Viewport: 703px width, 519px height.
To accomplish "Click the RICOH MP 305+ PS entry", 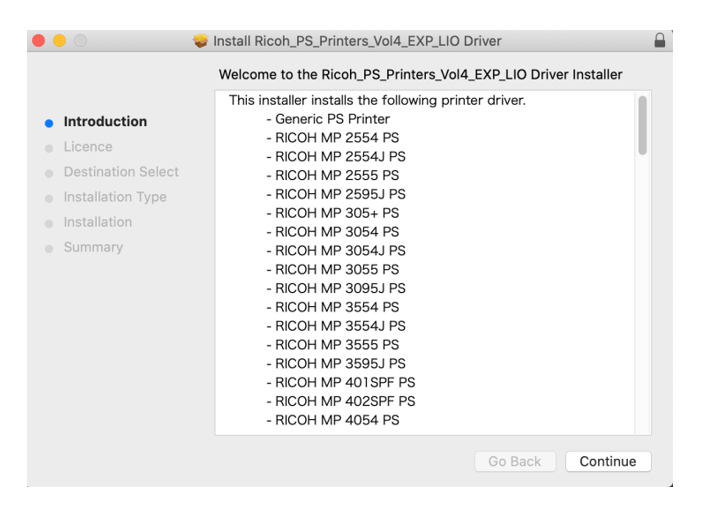I will pos(333,213).
